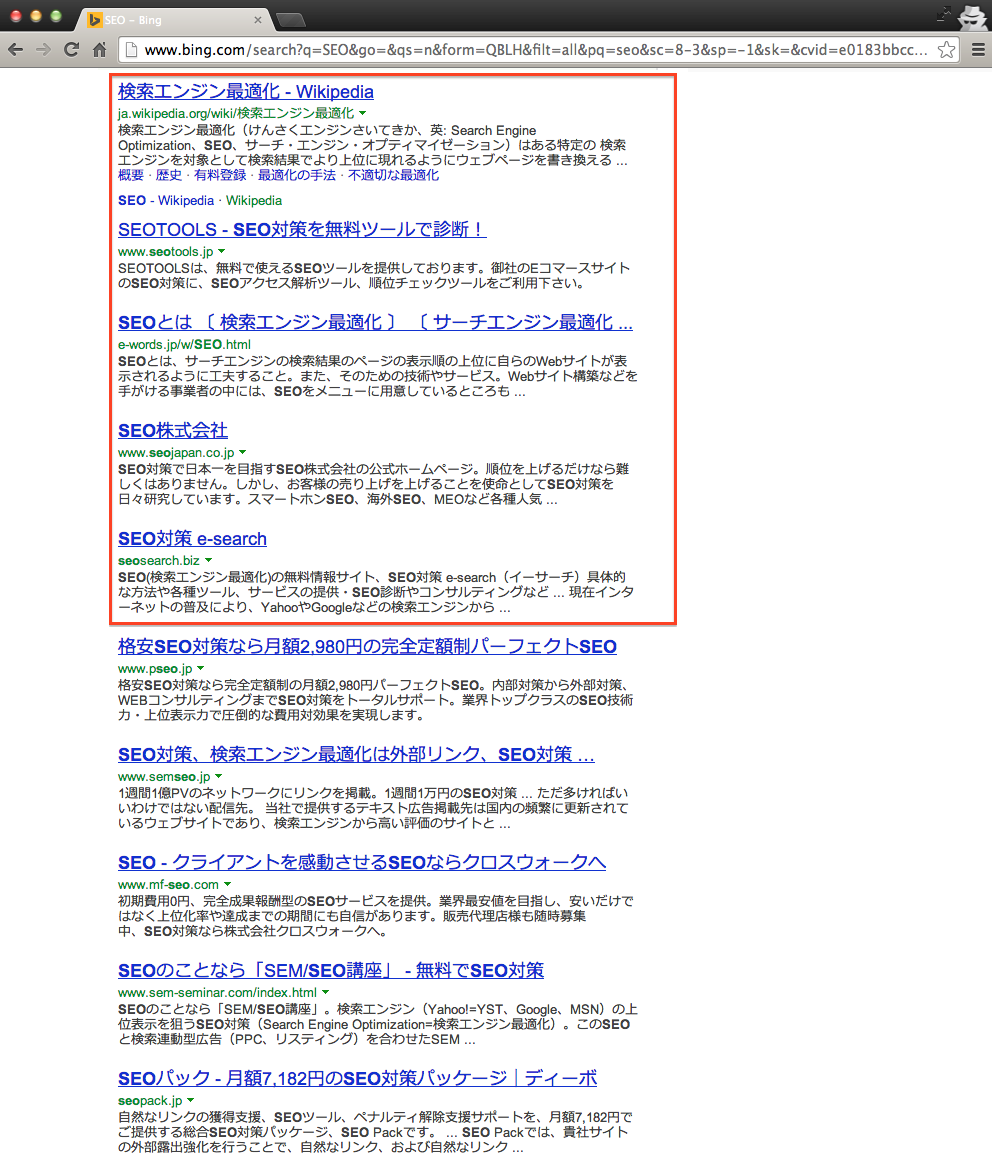Screen dimensions: 992x1160
Task: Open SEO株式会社 result title
Action: [173, 431]
